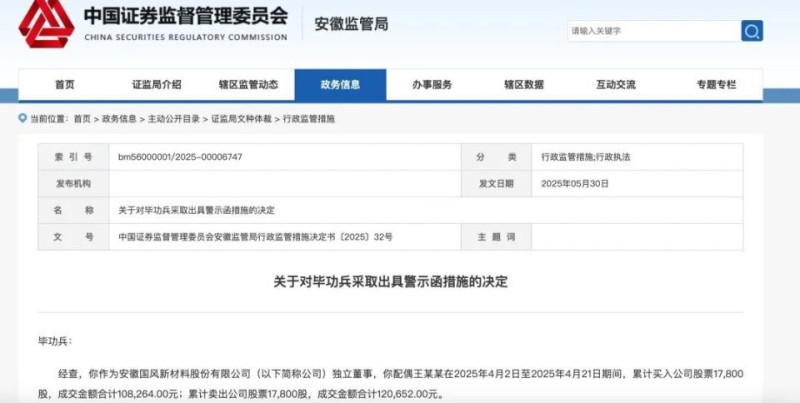800x403 pixels.
Task: Click the salutation 毕功兵：
Action: (55, 341)
